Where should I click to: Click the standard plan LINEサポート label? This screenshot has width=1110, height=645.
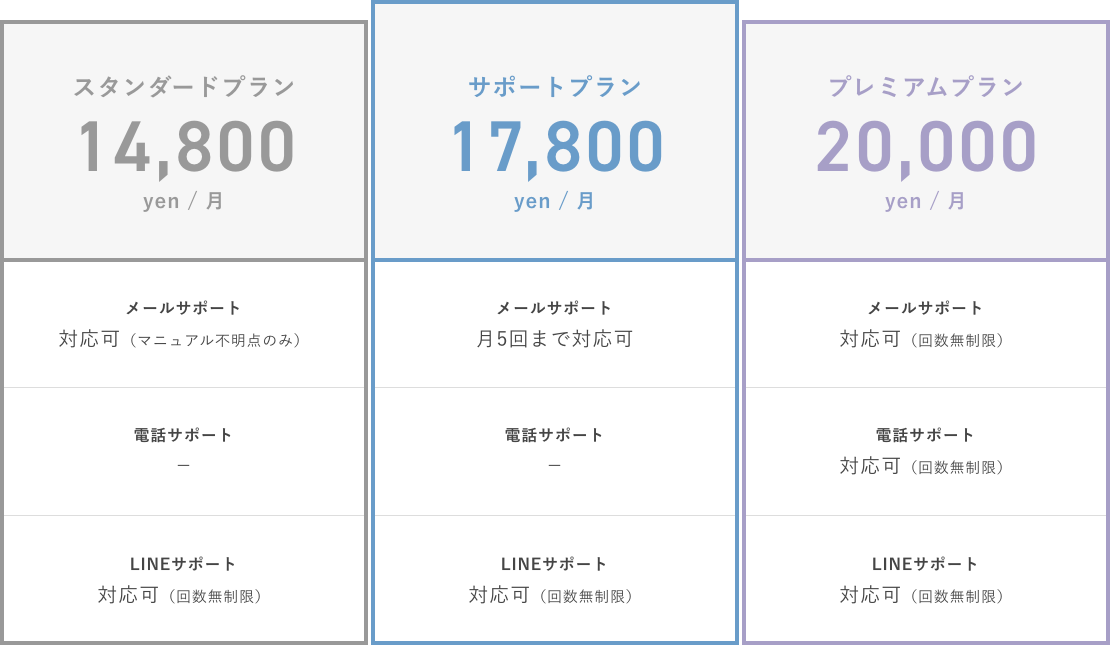183,564
